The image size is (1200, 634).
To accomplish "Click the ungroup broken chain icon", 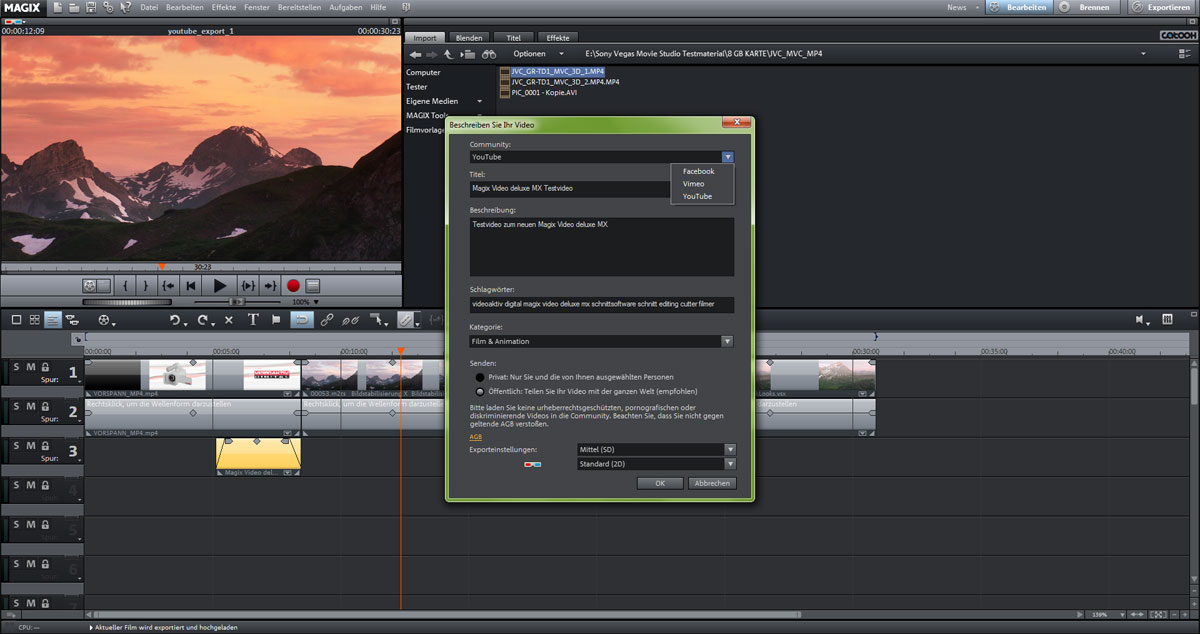I will point(351,320).
